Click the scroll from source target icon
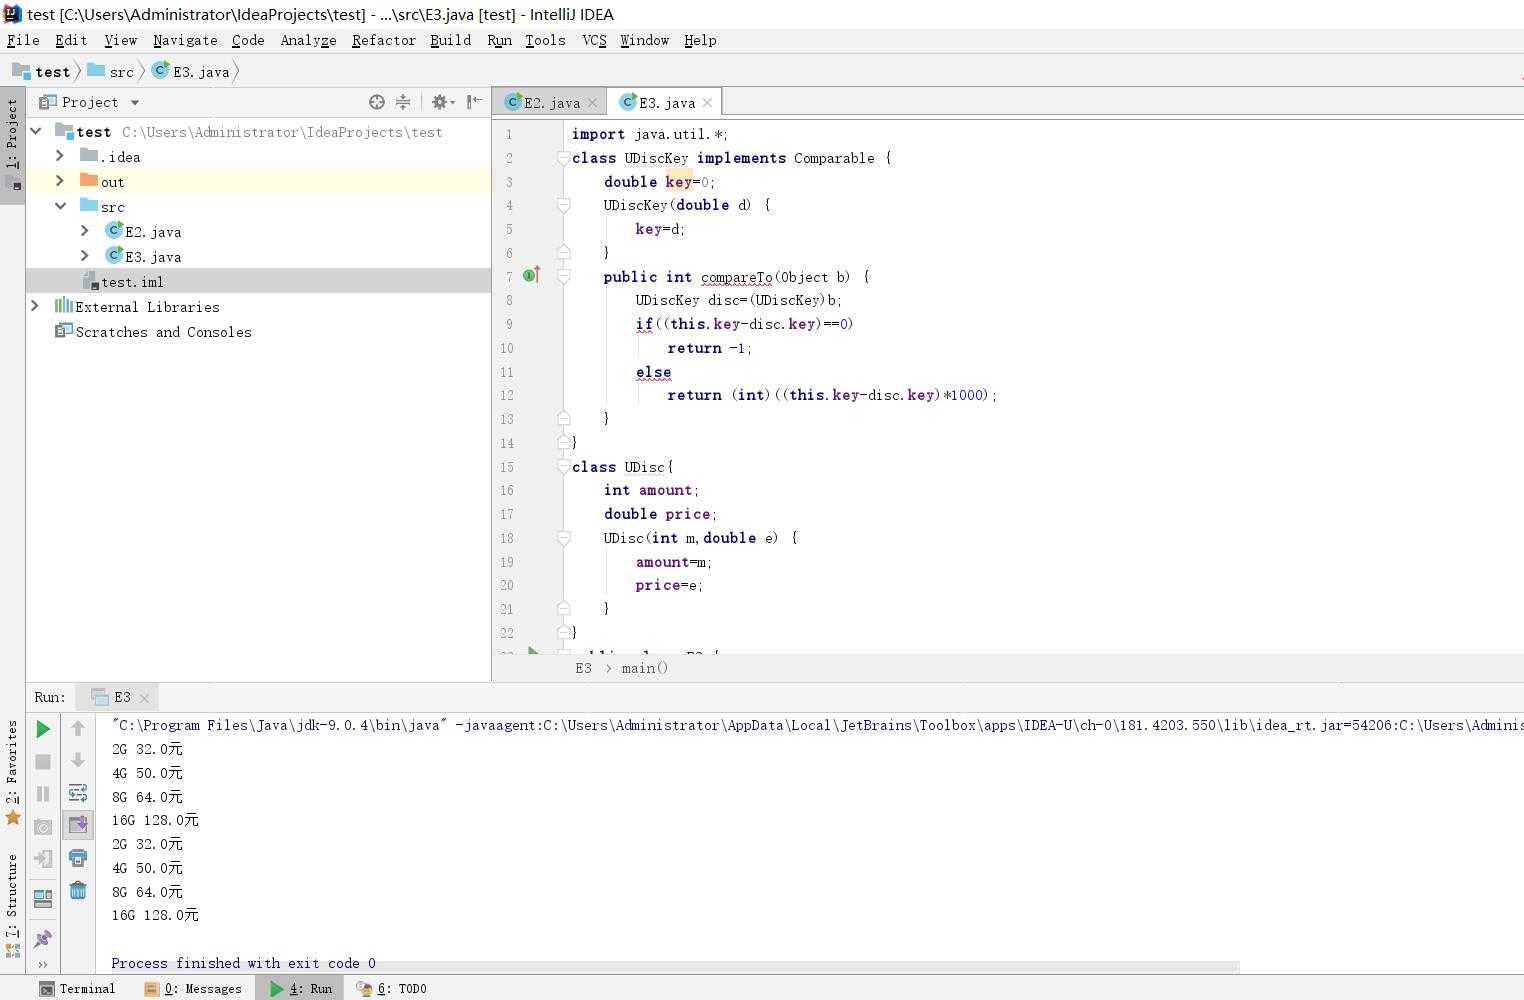The image size is (1524, 1000). click(377, 102)
